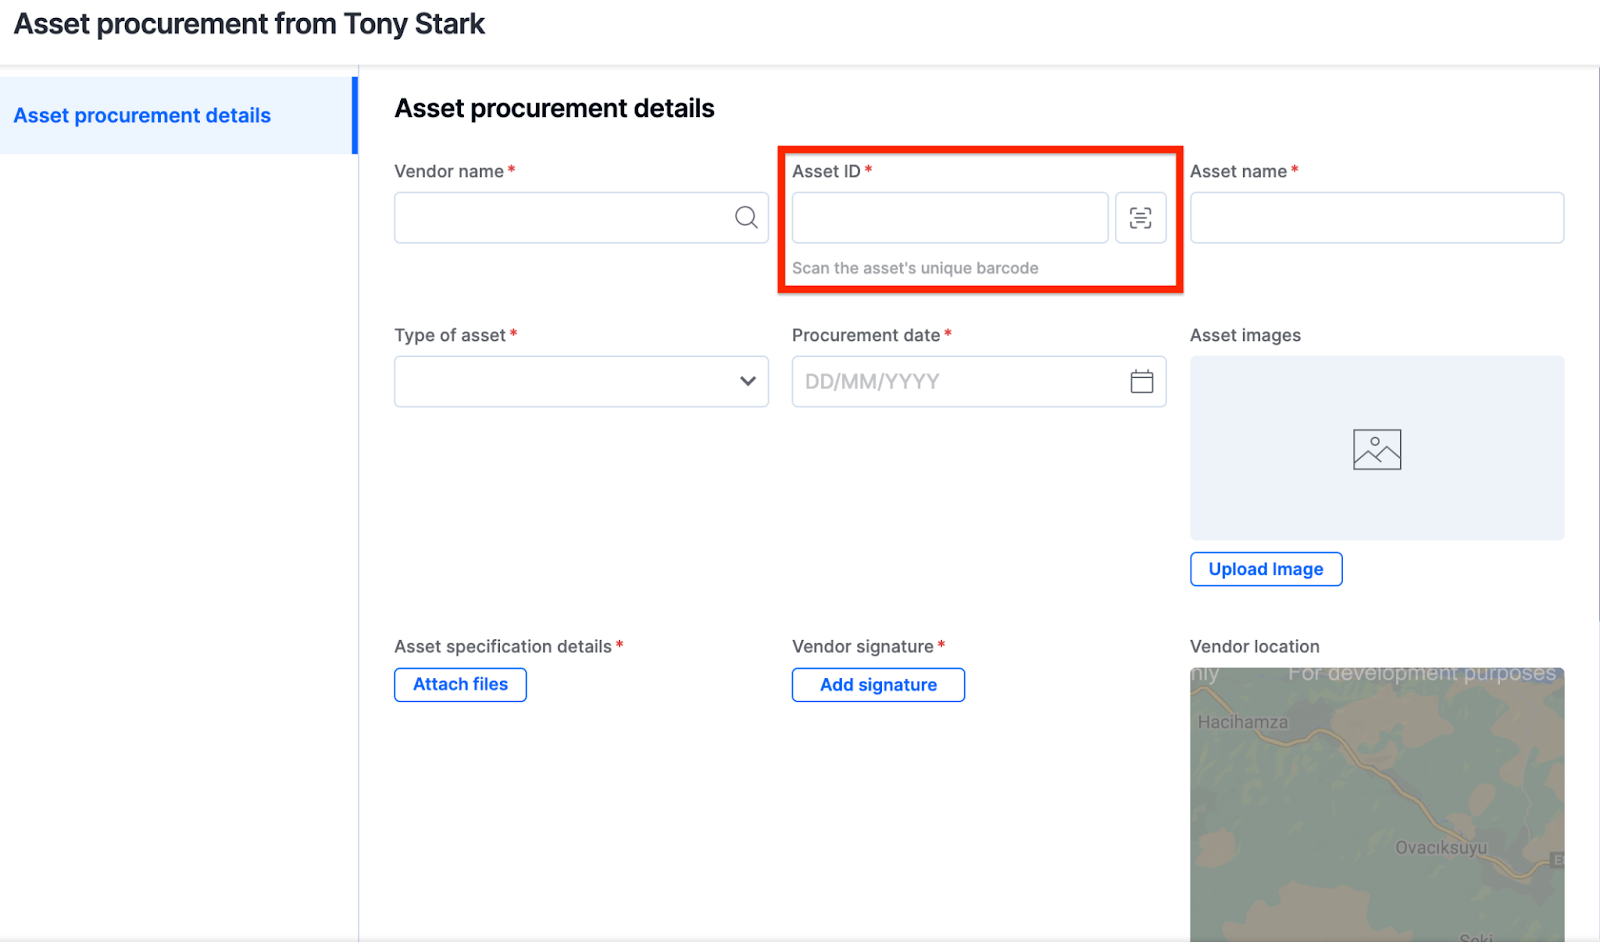
Task: Click the image placeholder icon
Action: (x=1376, y=450)
